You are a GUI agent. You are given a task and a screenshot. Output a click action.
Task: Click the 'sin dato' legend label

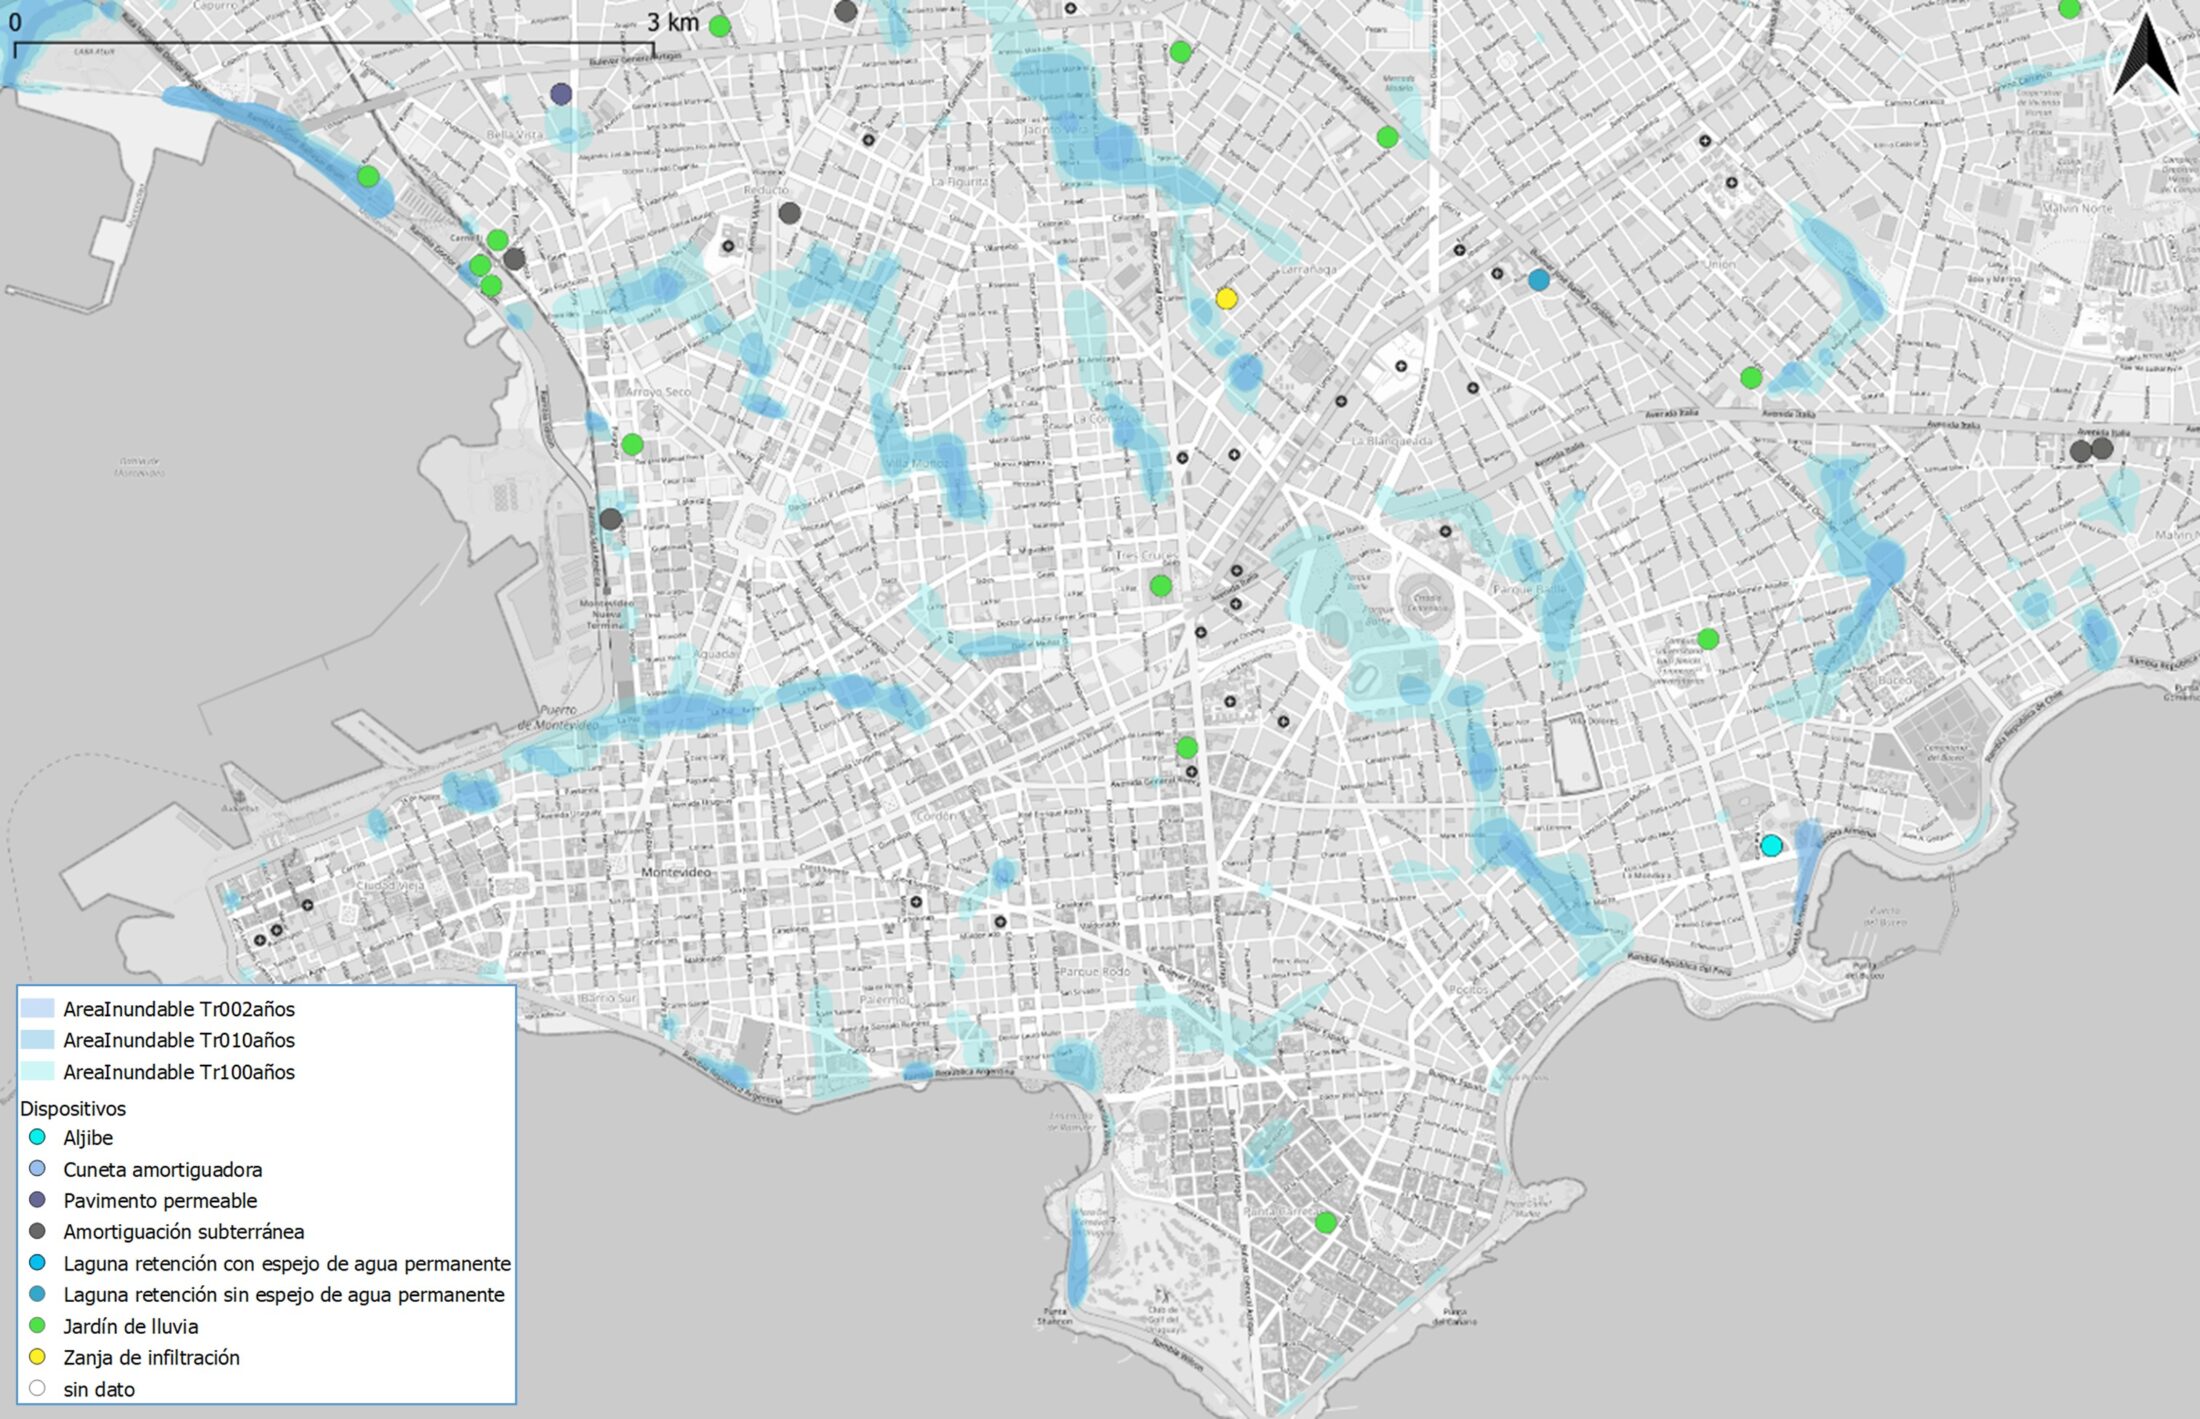[x=99, y=1389]
